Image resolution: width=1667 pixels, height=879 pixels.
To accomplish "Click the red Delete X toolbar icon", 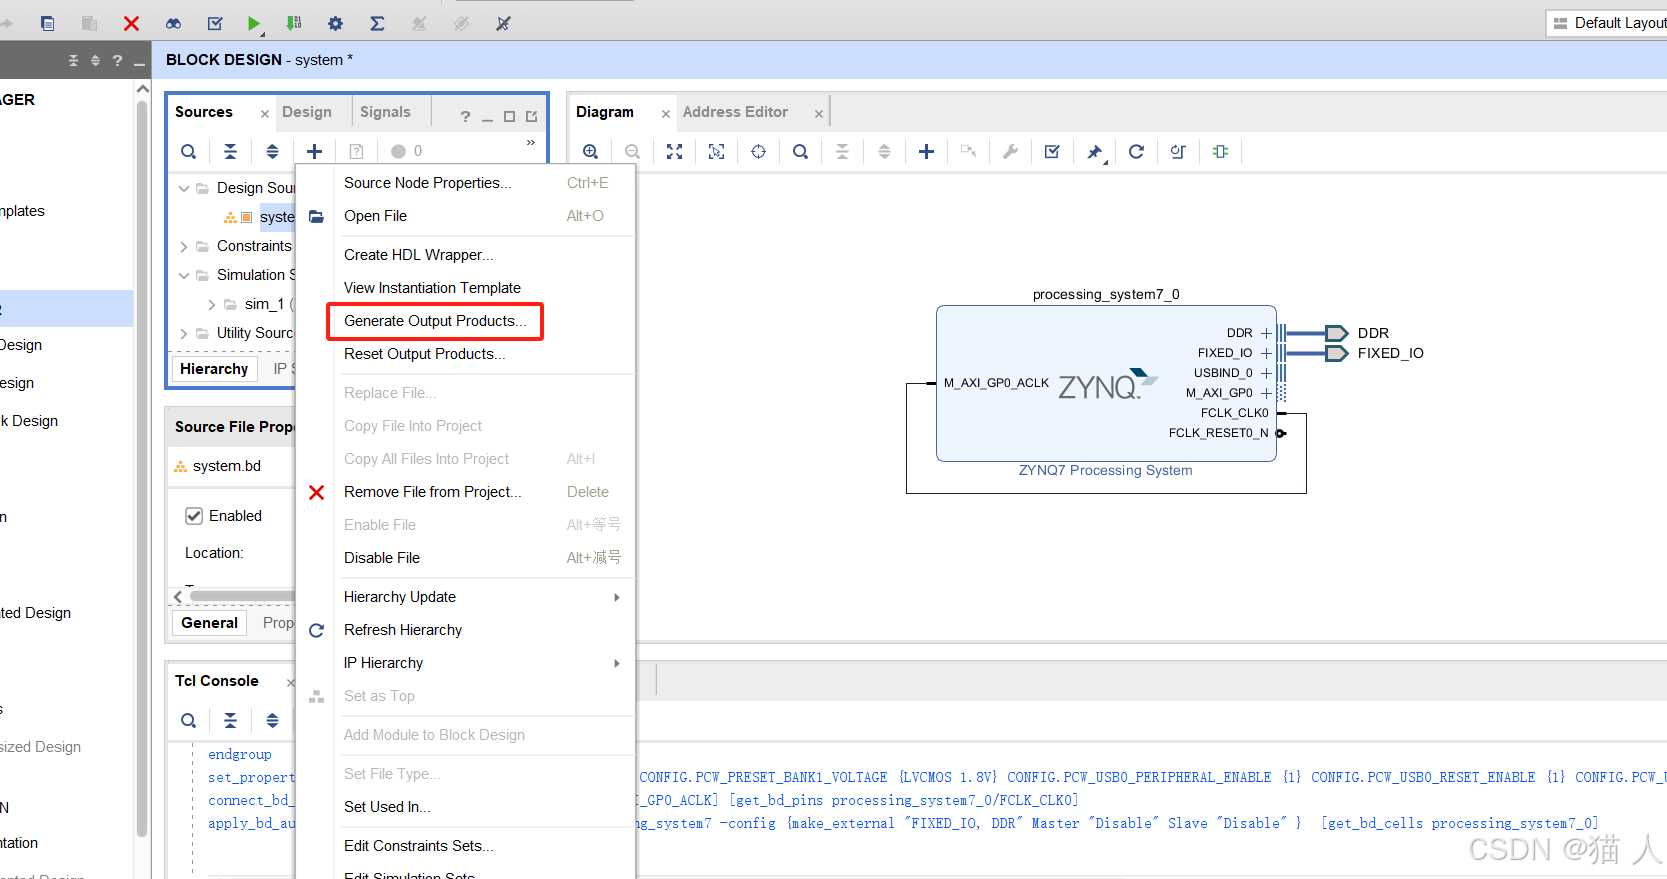I will coord(131,23).
